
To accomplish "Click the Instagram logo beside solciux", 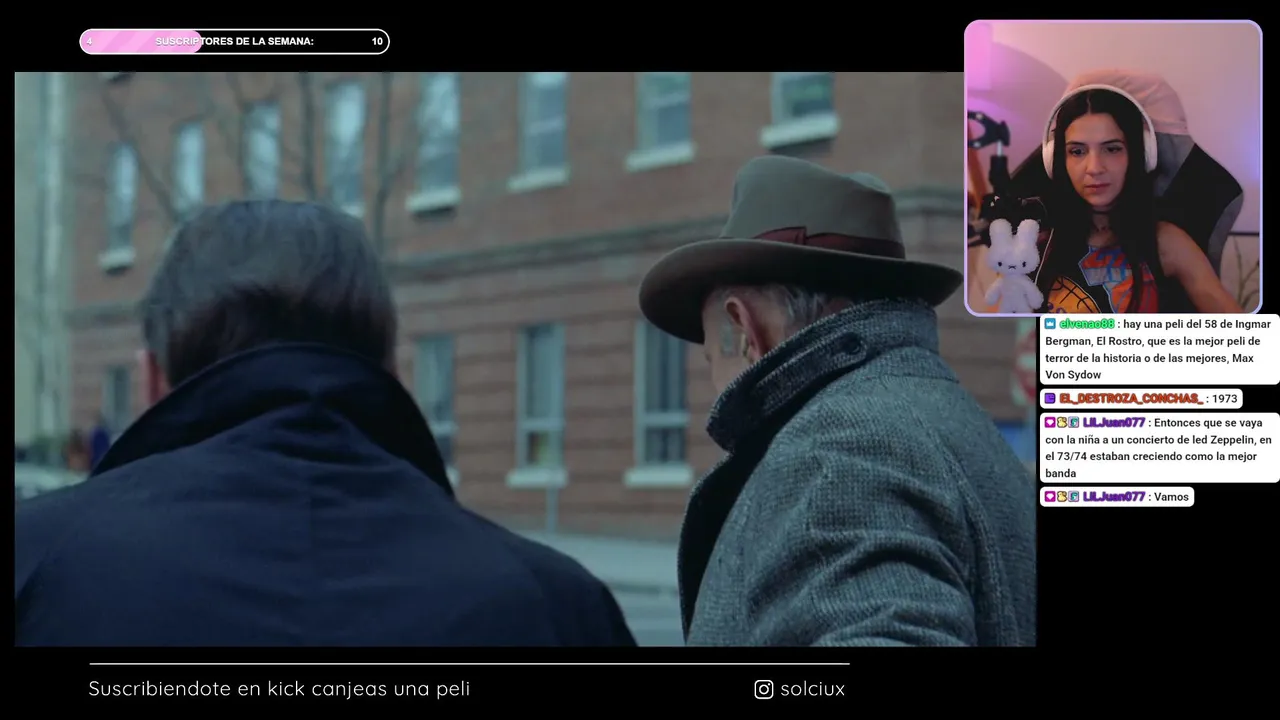I will (764, 689).
